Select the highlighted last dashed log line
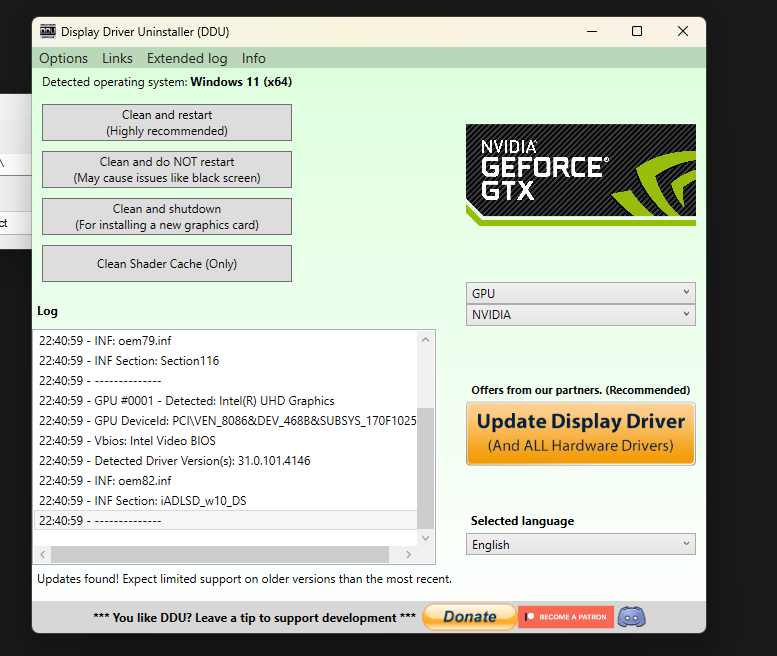The image size is (777, 656). click(225, 520)
